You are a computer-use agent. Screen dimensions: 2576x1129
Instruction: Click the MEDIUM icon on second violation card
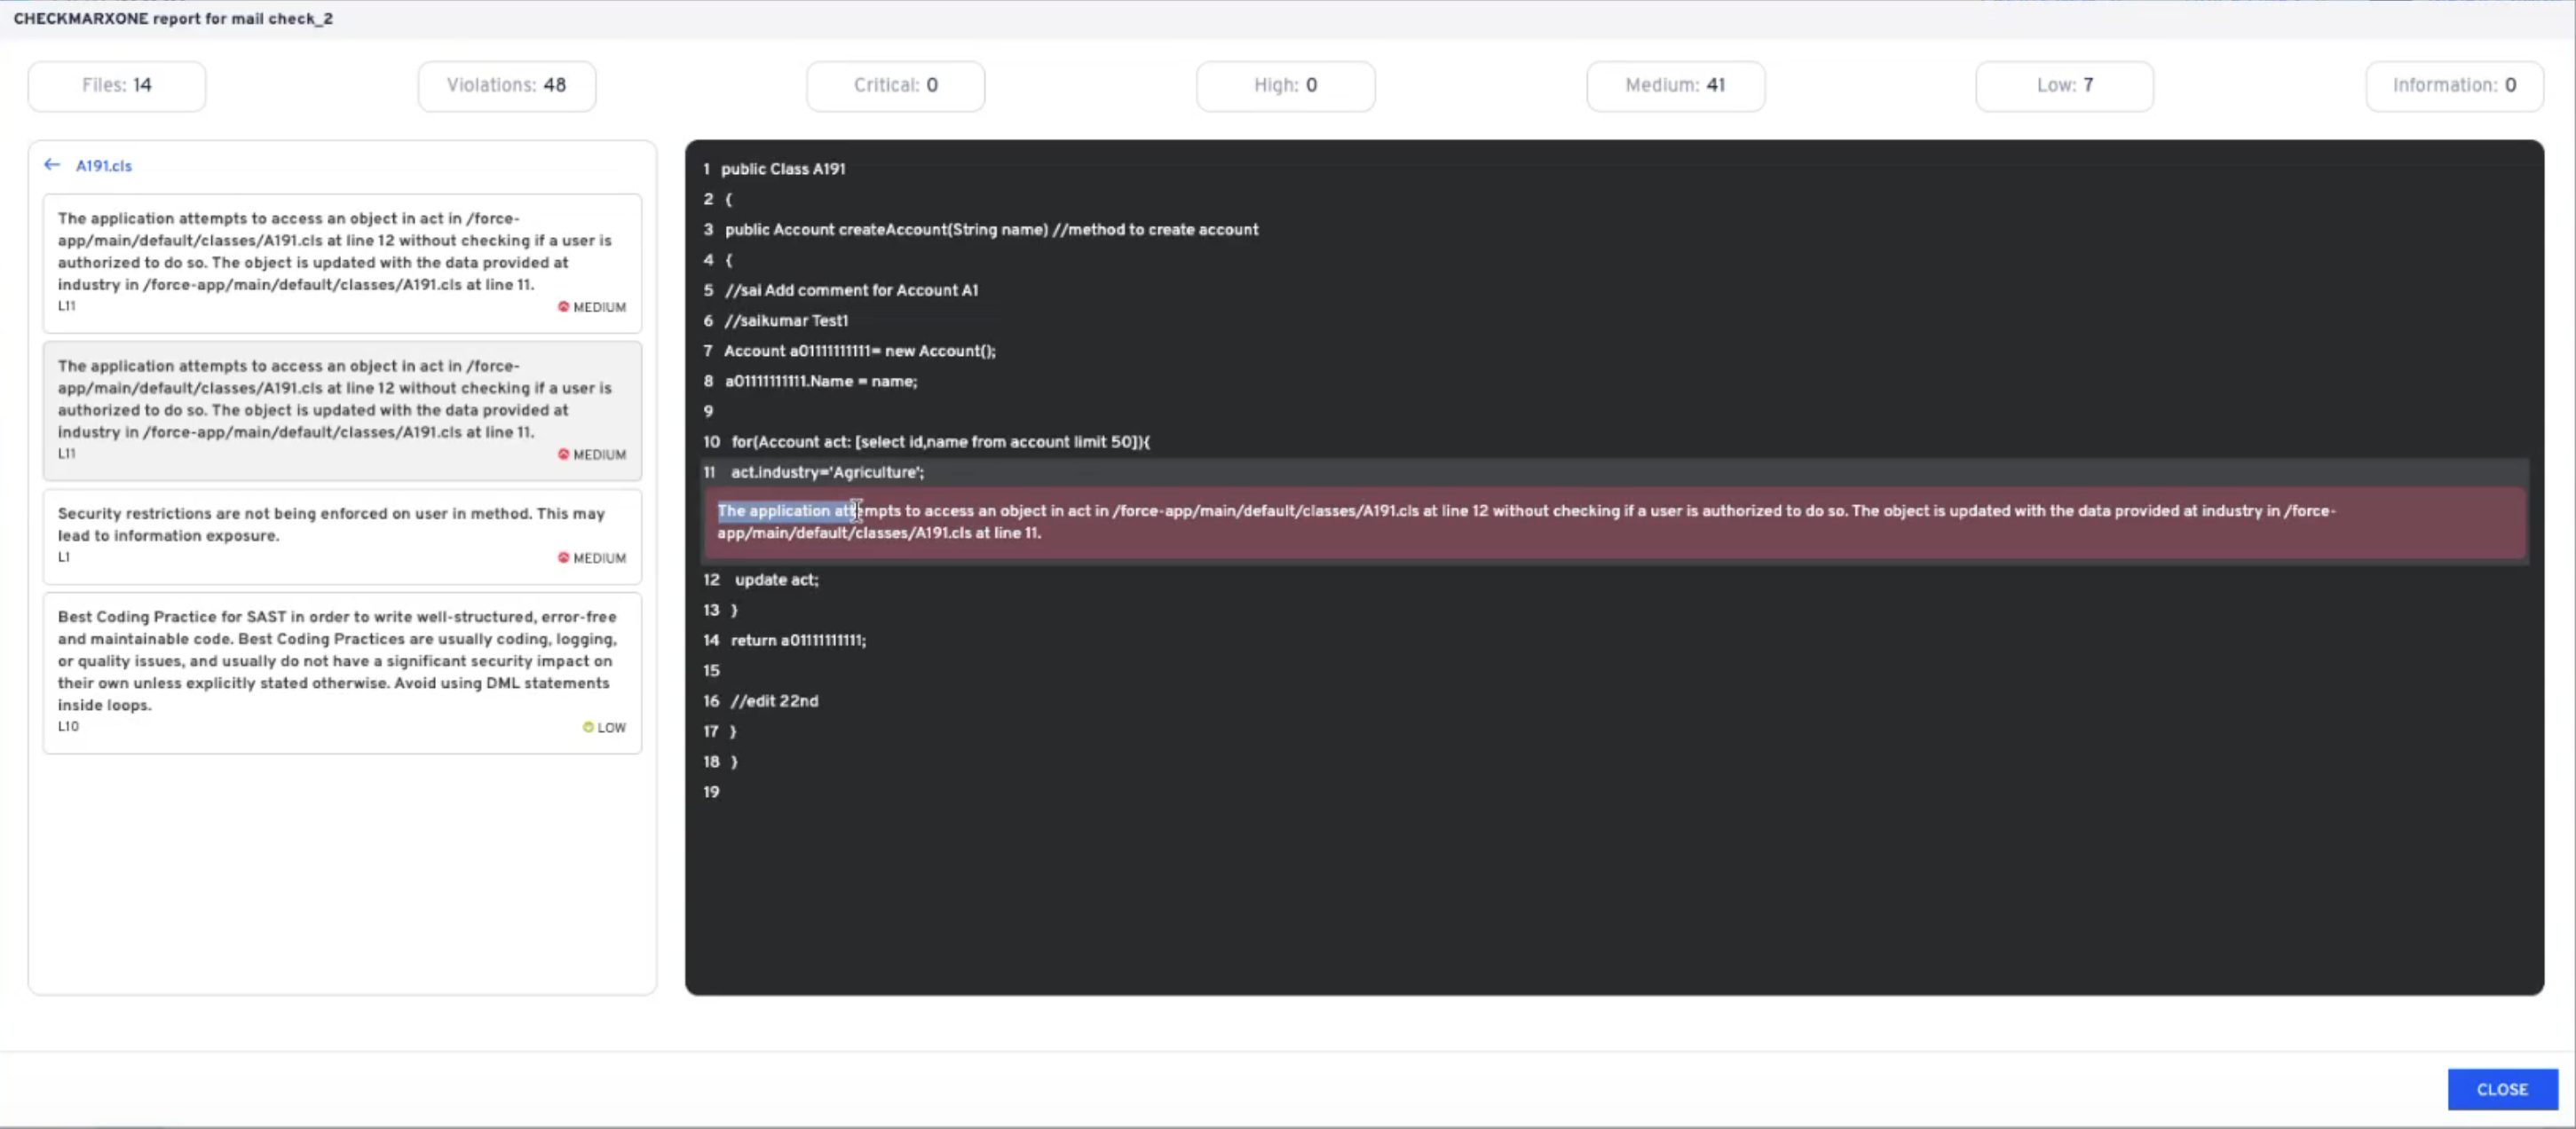(x=563, y=455)
